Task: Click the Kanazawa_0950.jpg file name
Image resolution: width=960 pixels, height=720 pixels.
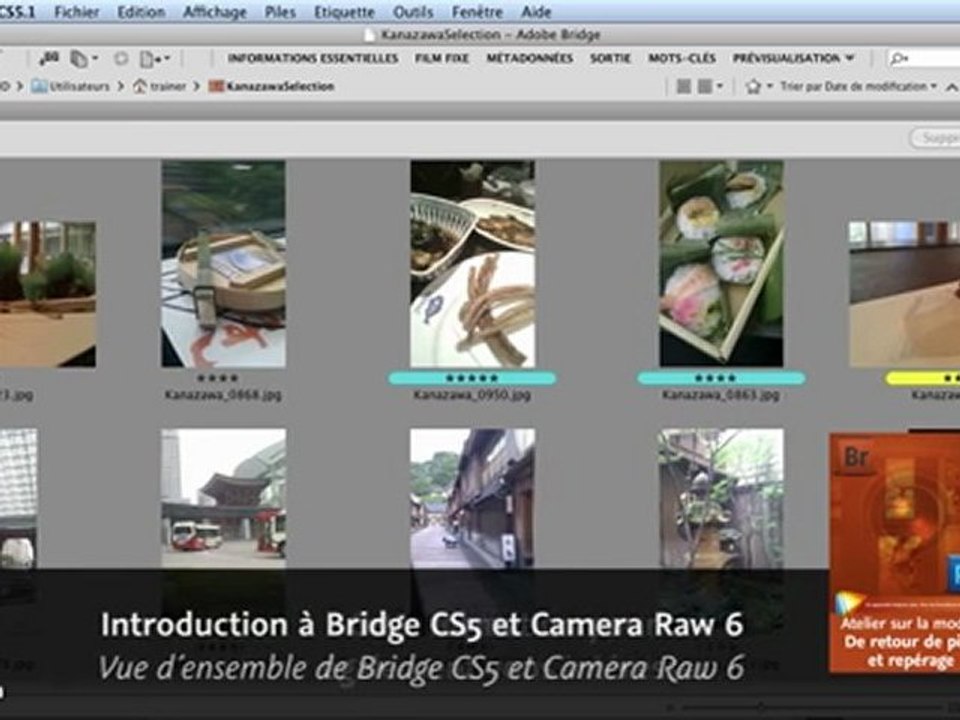Action: (x=472, y=395)
